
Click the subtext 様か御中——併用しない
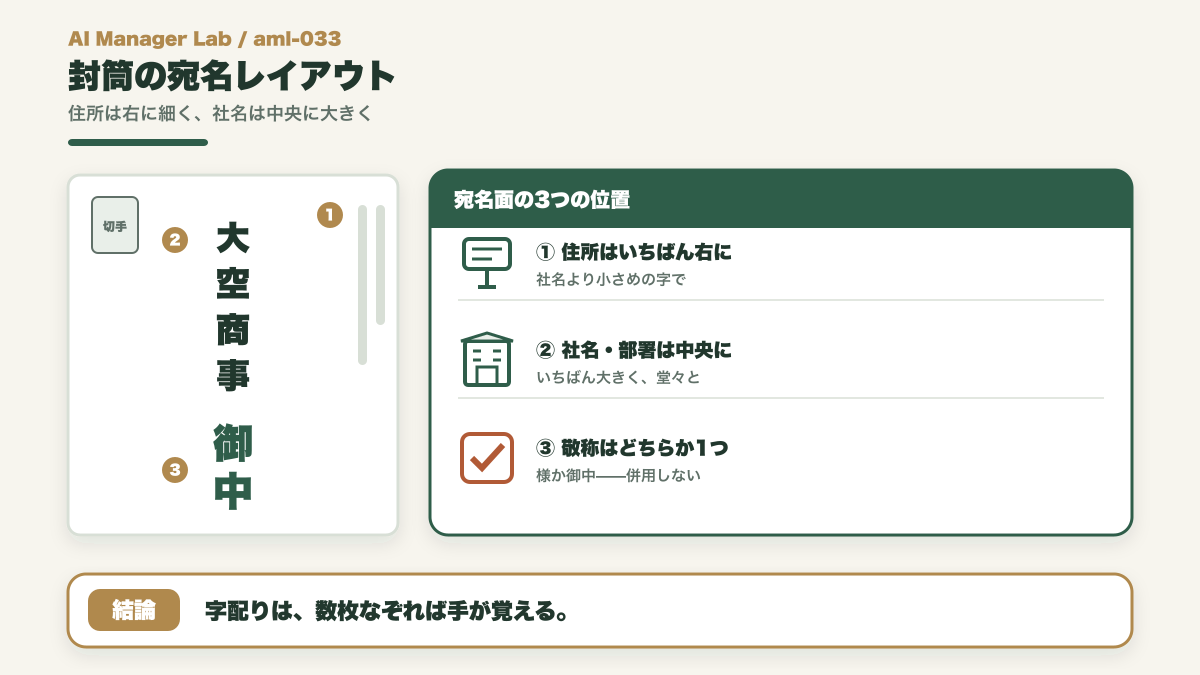tap(618, 476)
